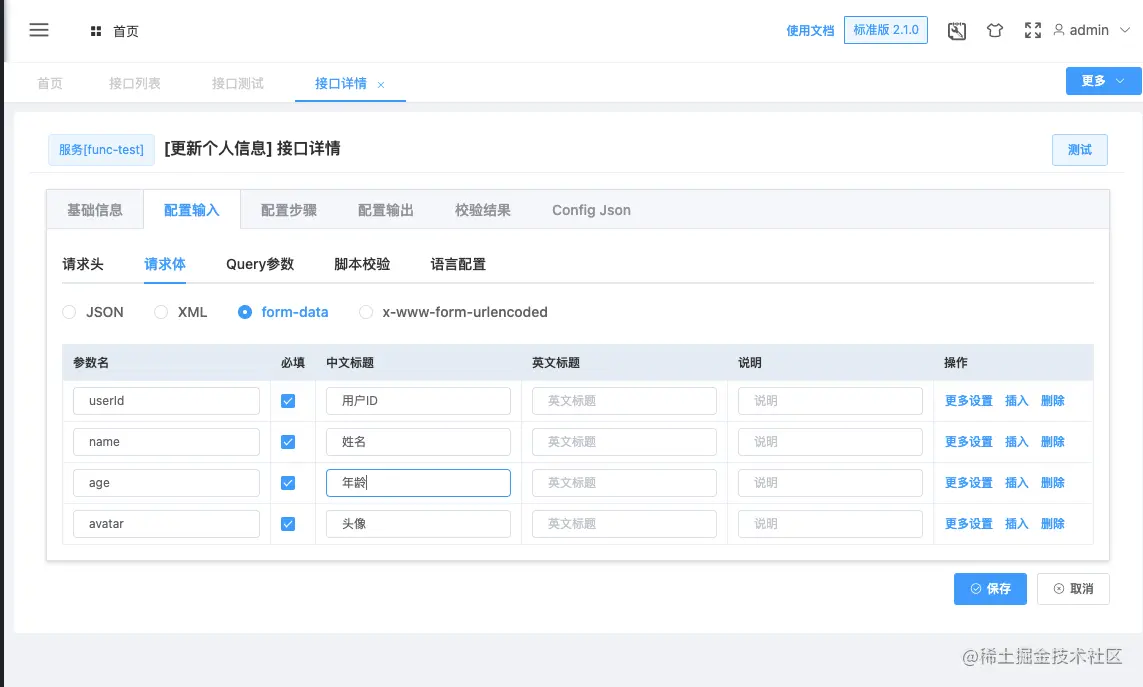The image size is (1143, 687).
Task: Open 更多设置 for name row
Action: (969, 442)
